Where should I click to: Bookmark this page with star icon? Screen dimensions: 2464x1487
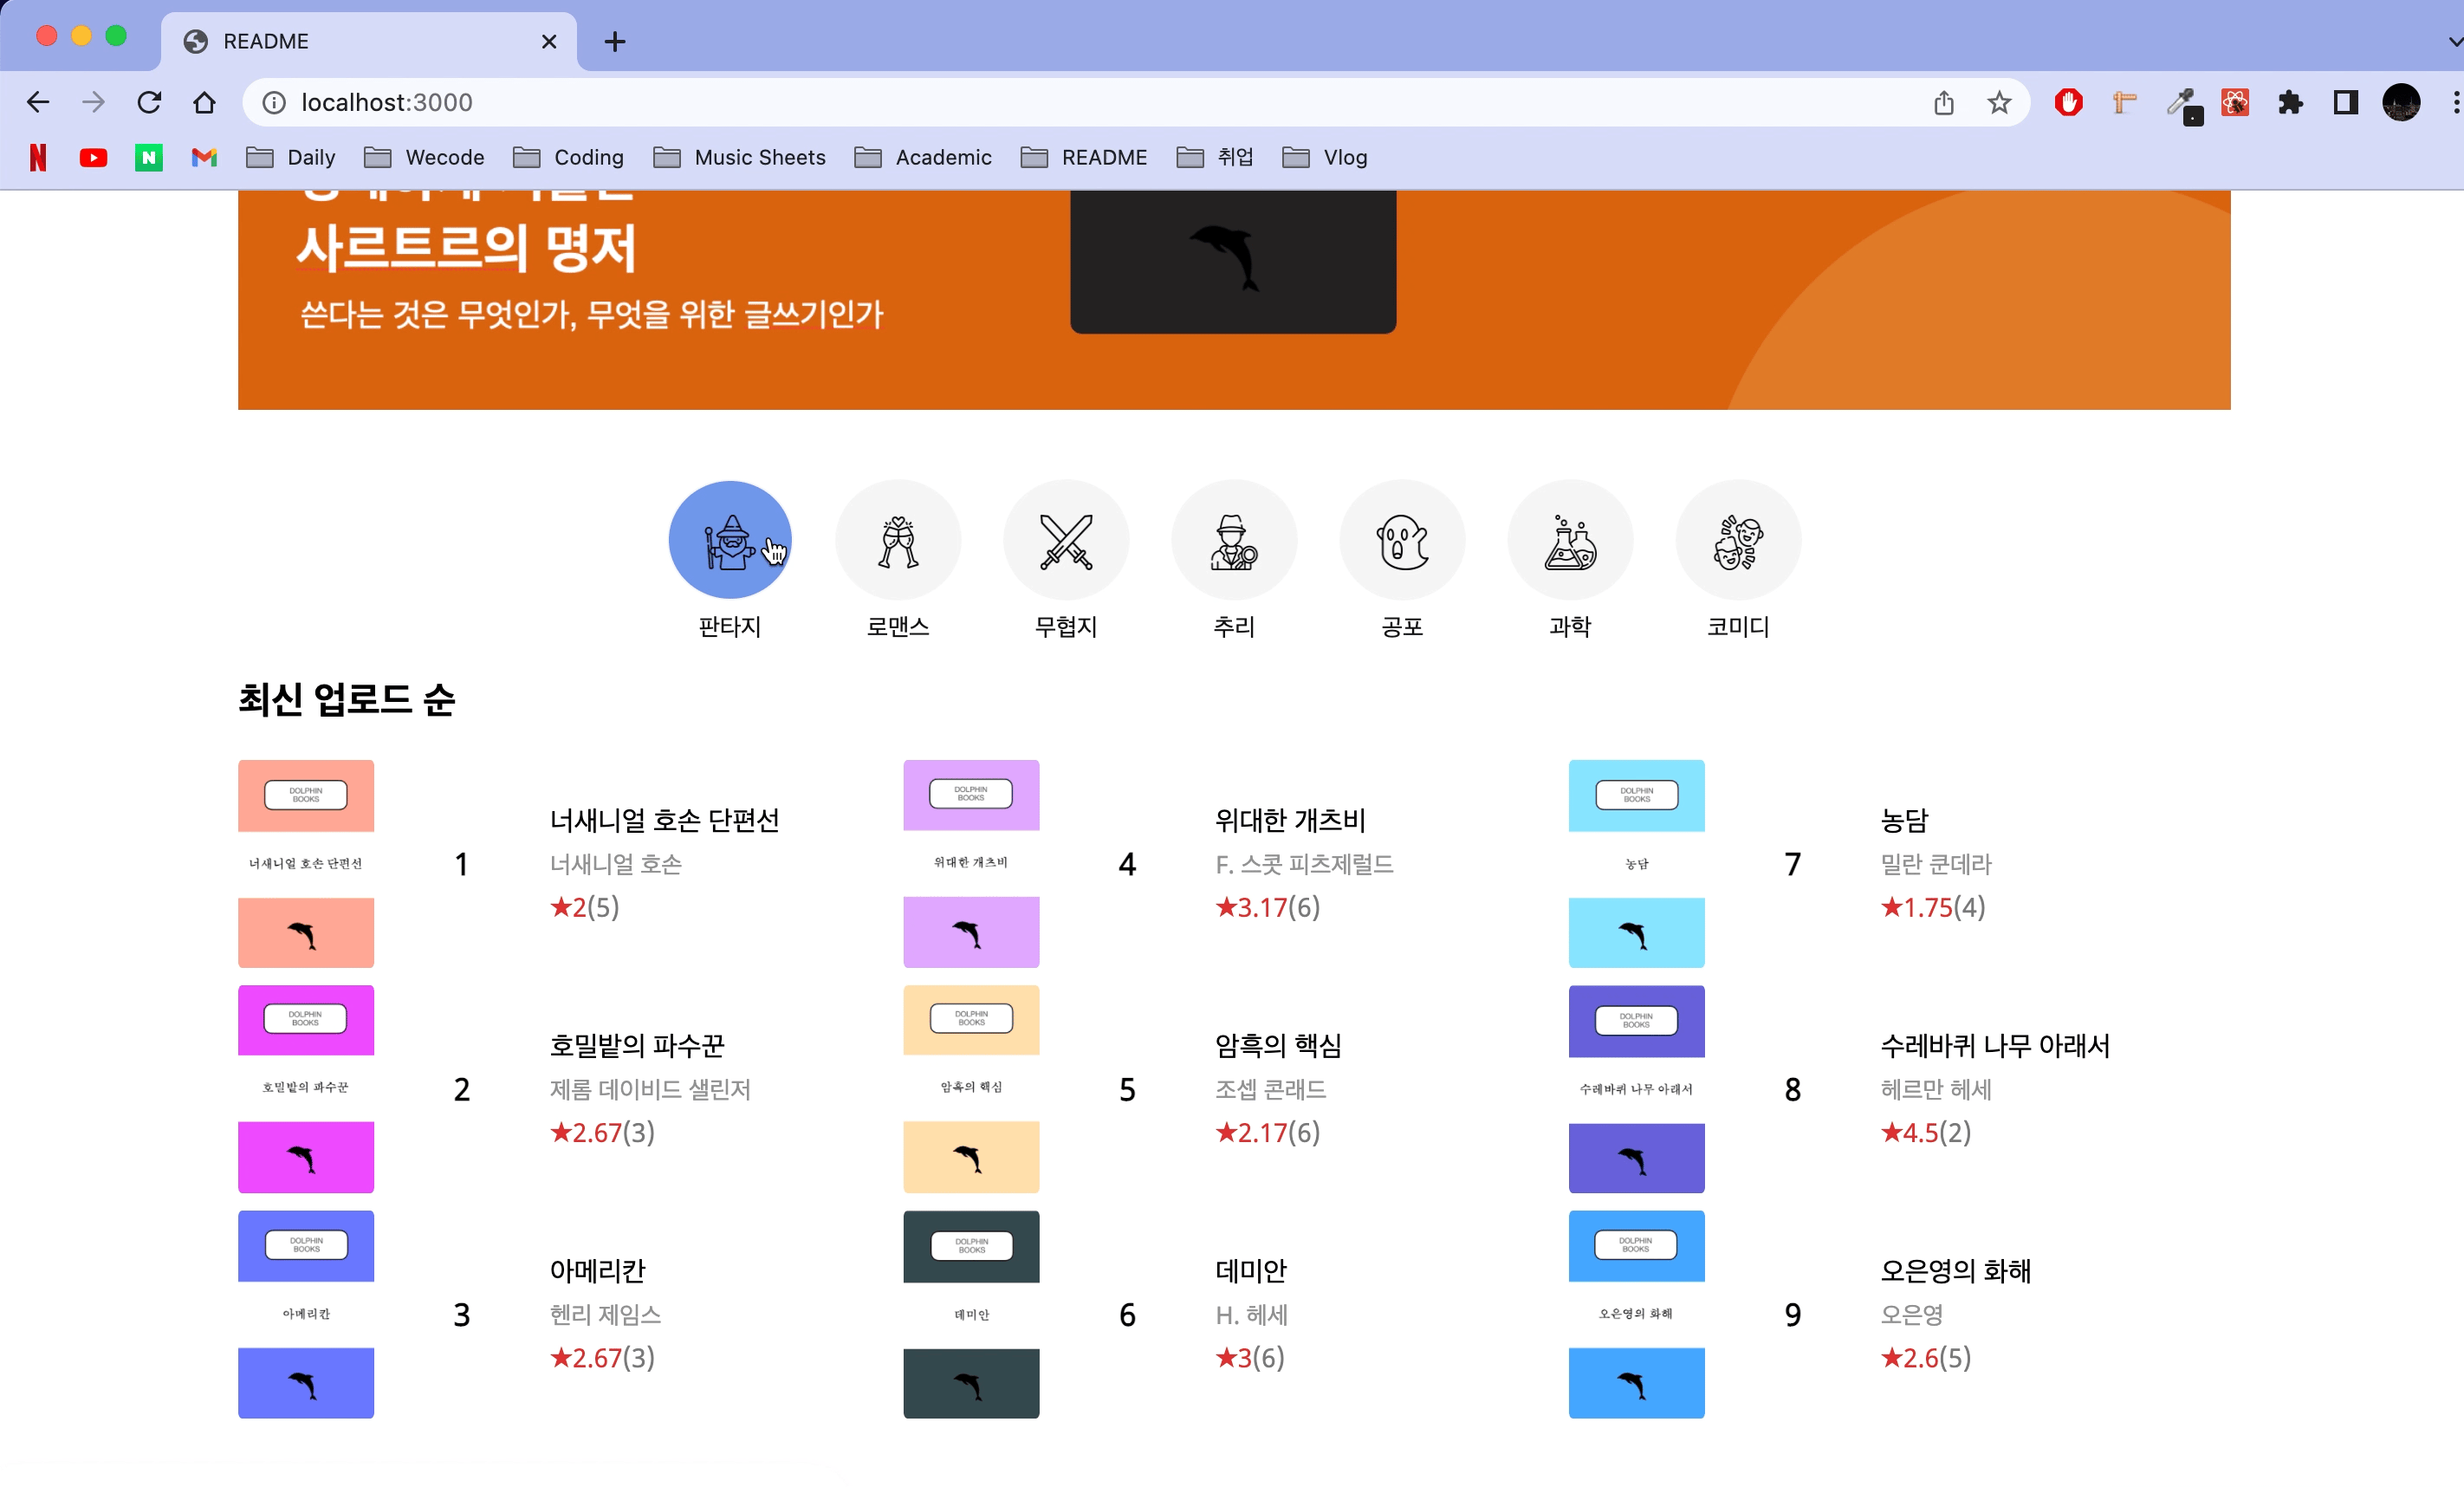[x=1999, y=102]
